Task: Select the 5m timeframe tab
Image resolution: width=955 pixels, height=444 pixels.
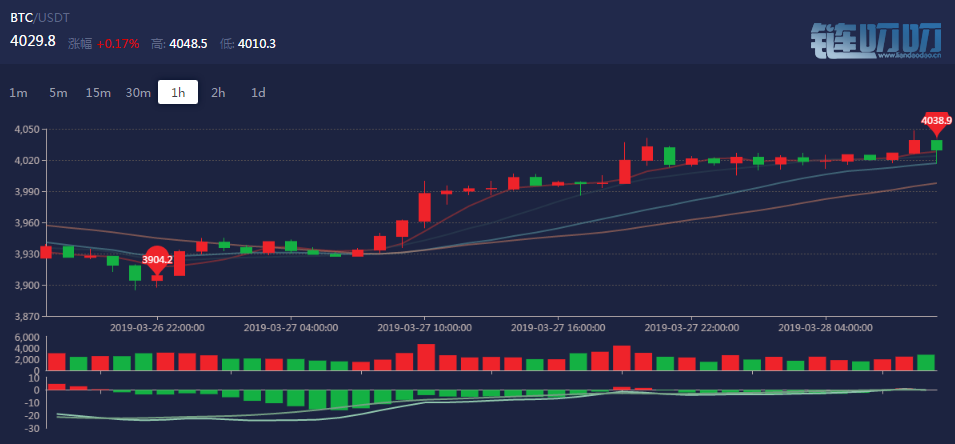Action: coord(58,93)
